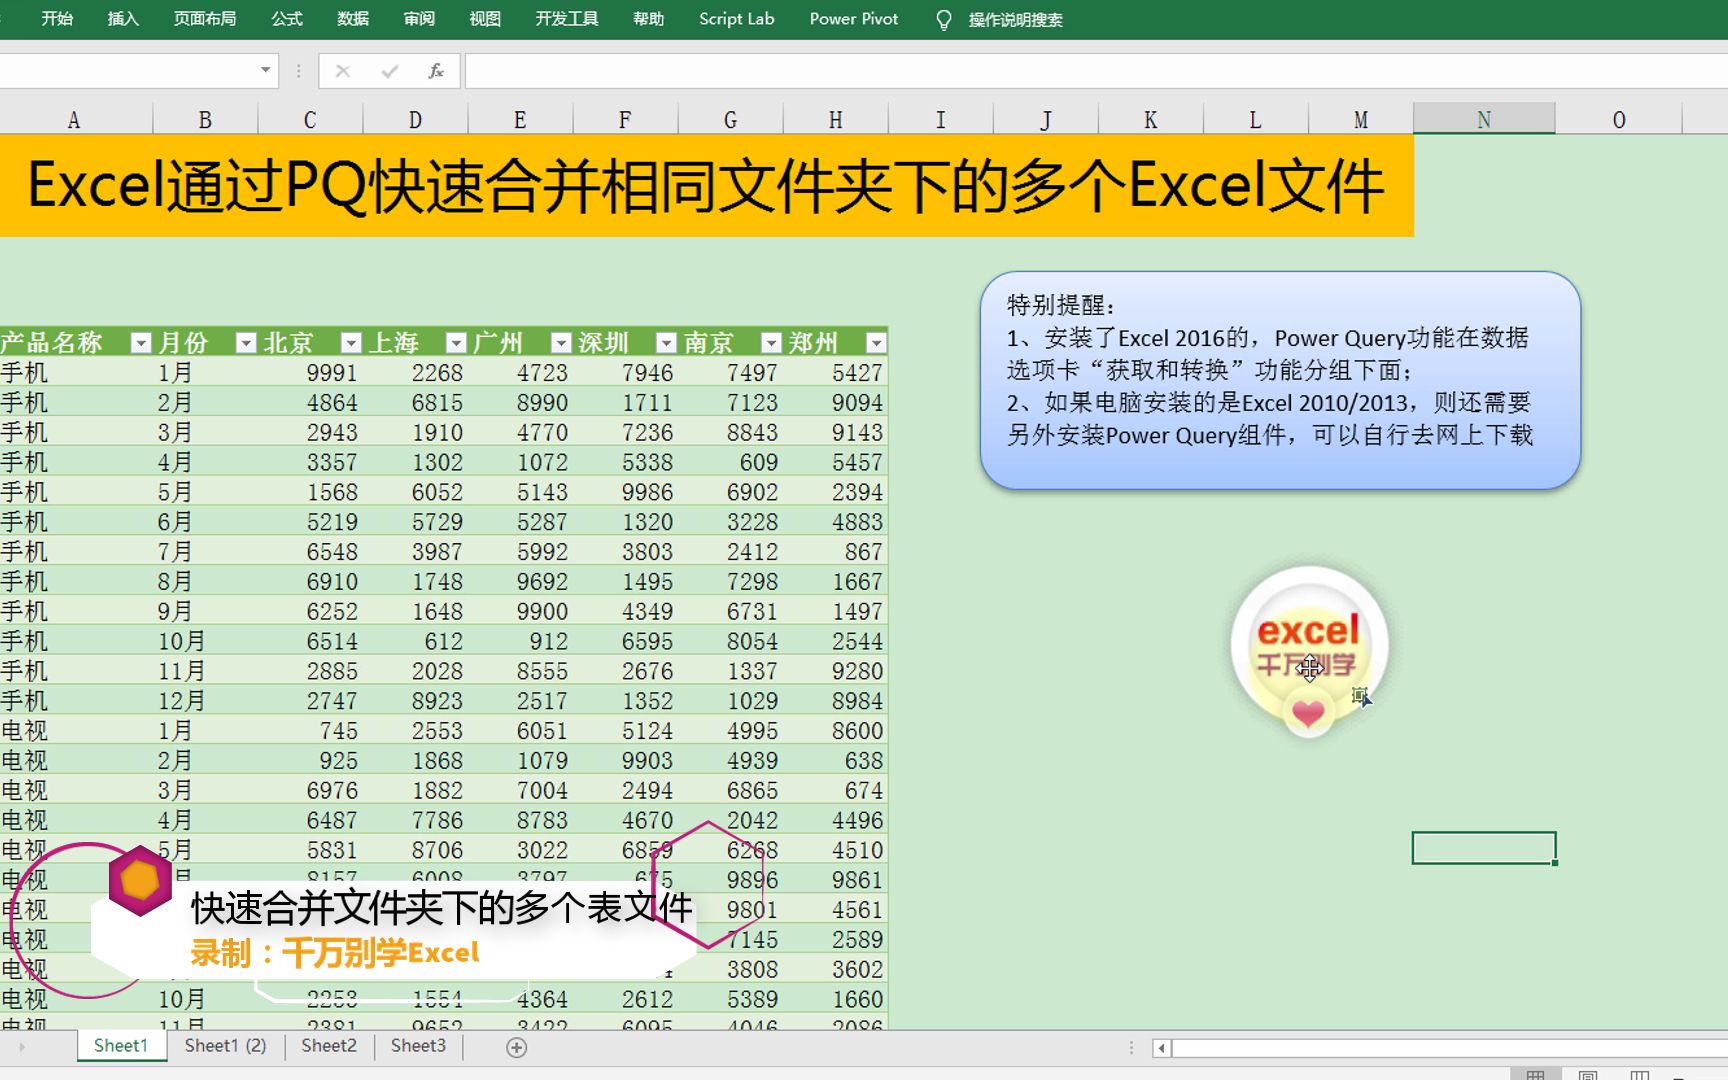1728x1080 pixels.
Task: Open the 帮助 ribbon tab
Action: pos(649,19)
